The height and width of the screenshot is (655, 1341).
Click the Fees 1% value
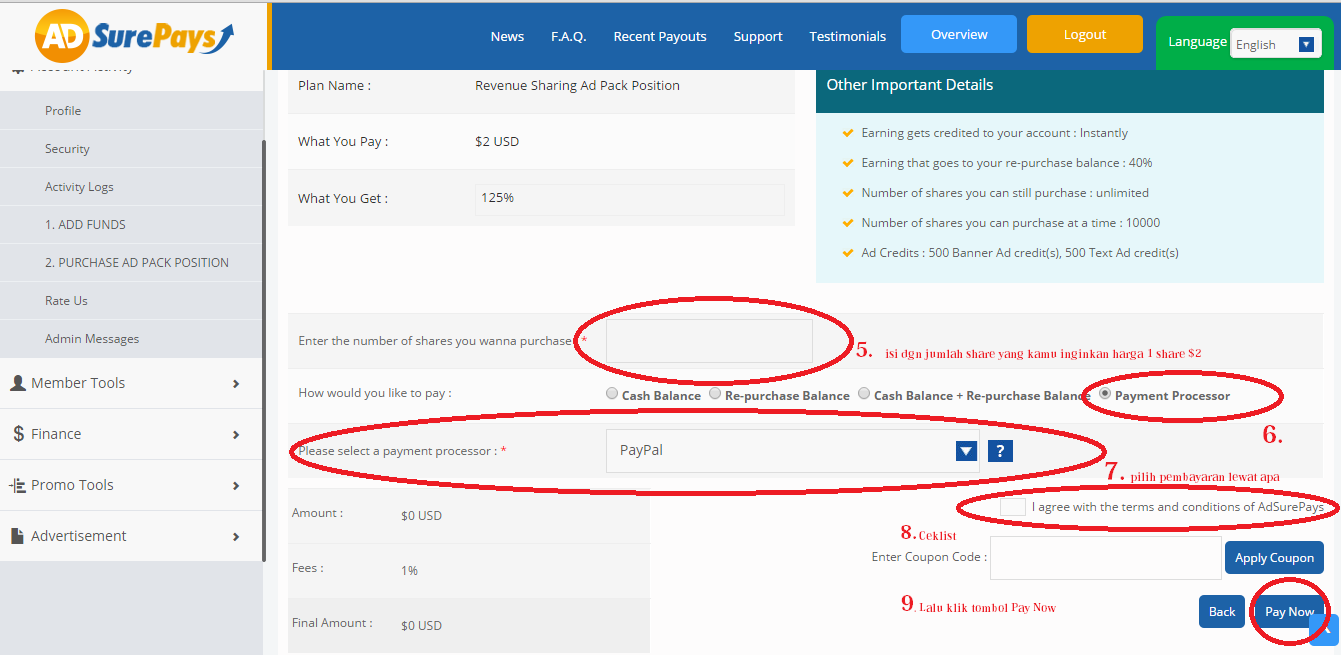coord(409,571)
